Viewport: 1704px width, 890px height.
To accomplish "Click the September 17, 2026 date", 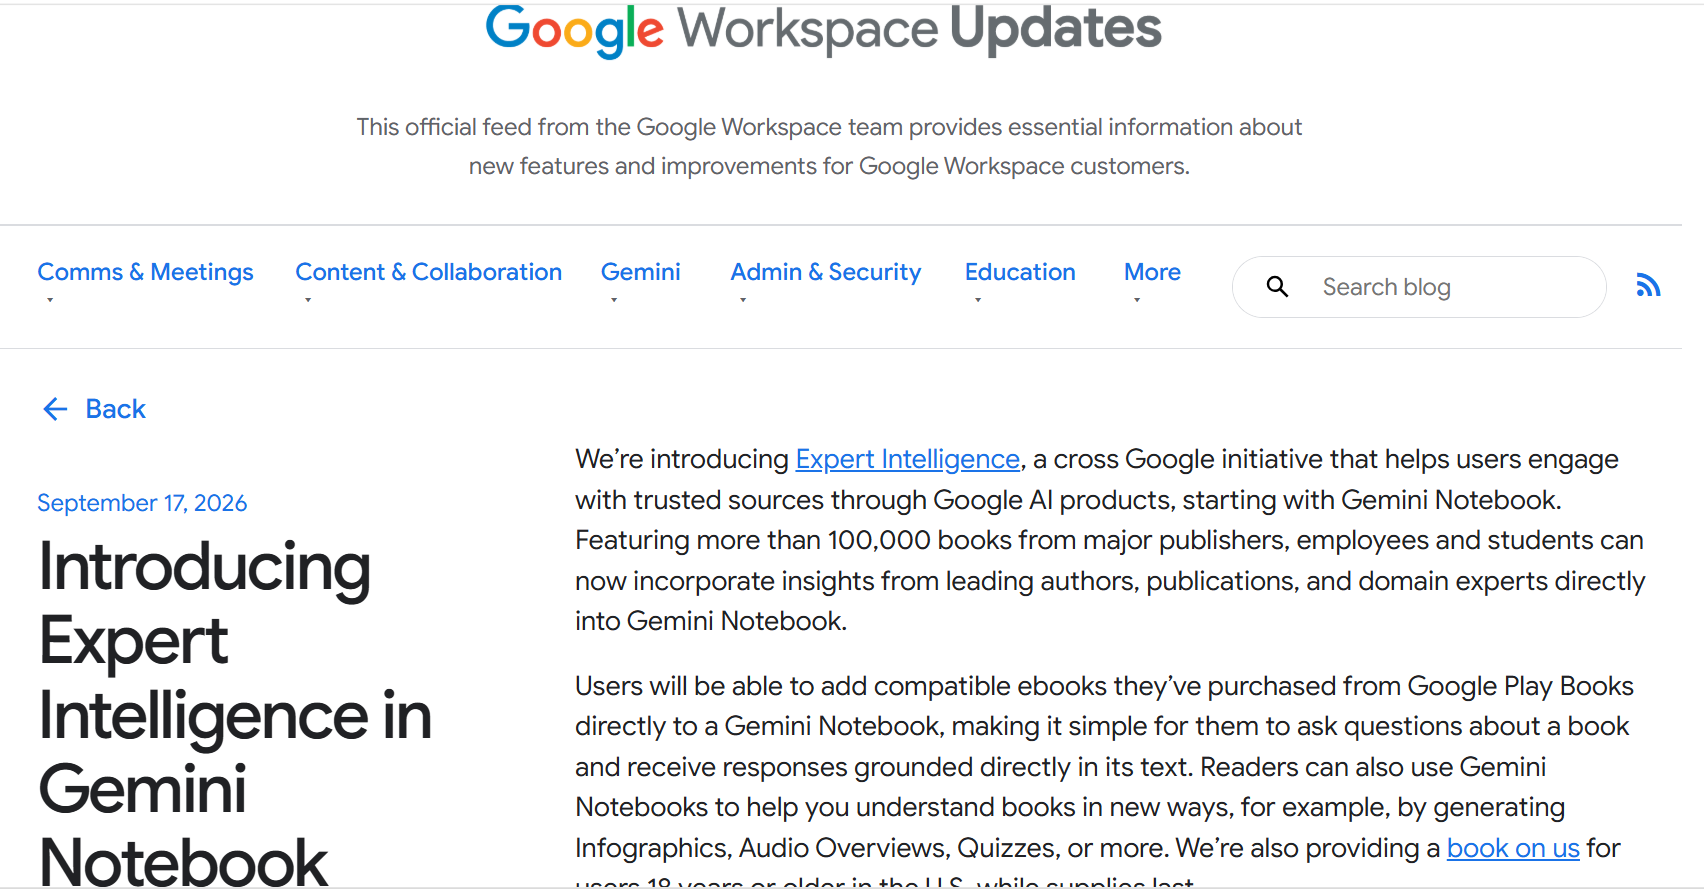I will pos(142,503).
